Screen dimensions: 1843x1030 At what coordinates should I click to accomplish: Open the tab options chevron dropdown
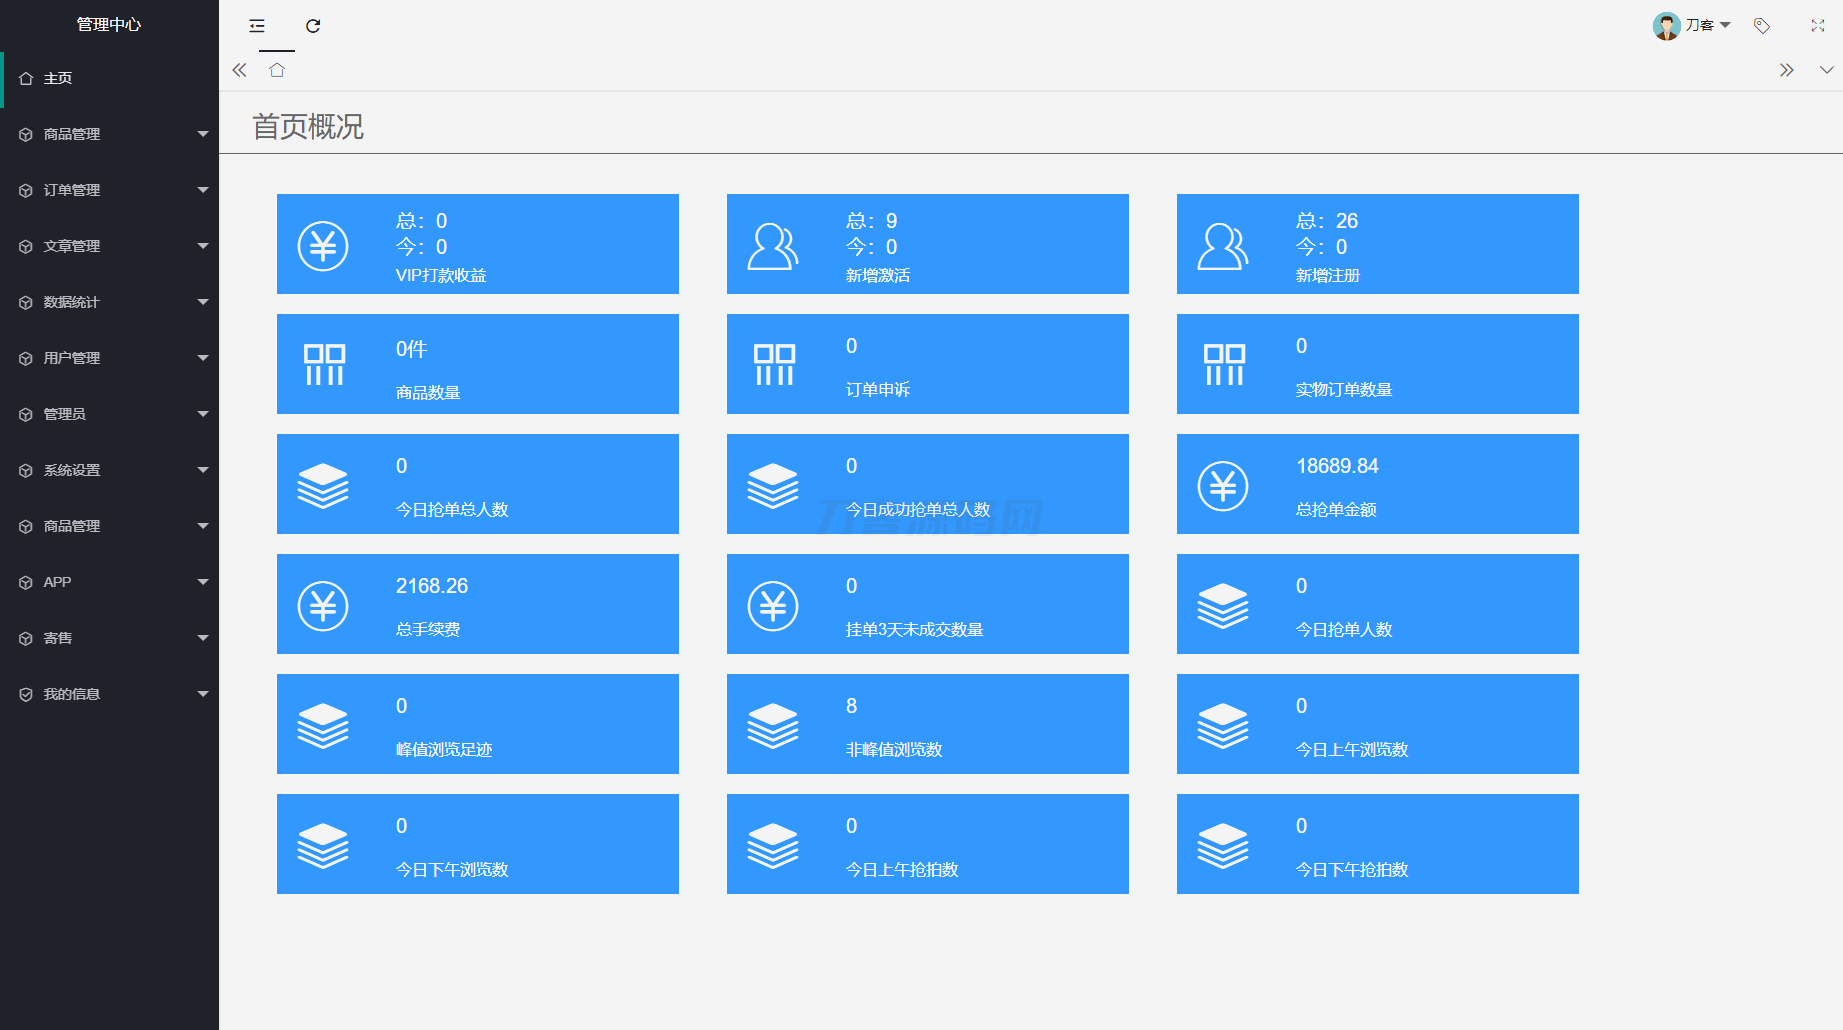click(1826, 70)
